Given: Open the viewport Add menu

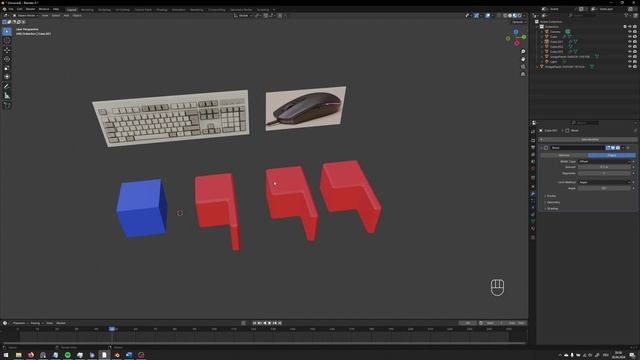Looking at the screenshot, I should pyautogui.click(x=66, y=16).
